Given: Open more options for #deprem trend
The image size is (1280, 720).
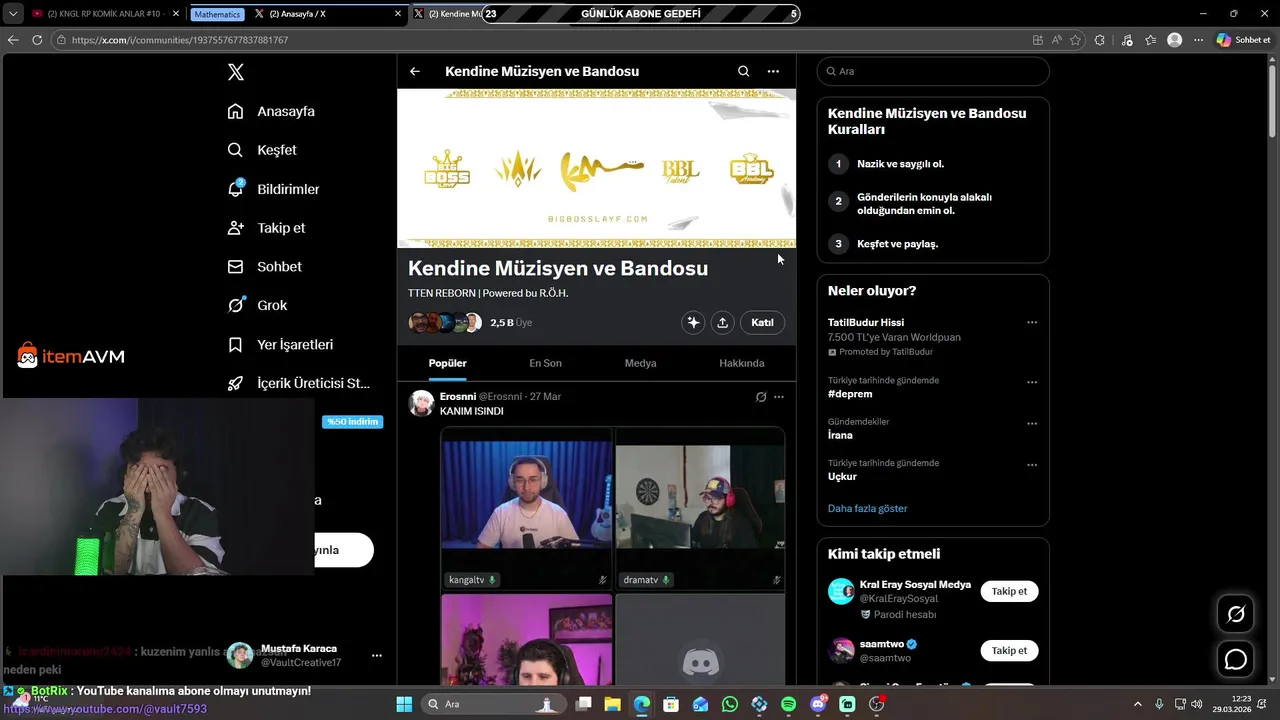Looking at the screenshot, I should [x=1032, y=382].
